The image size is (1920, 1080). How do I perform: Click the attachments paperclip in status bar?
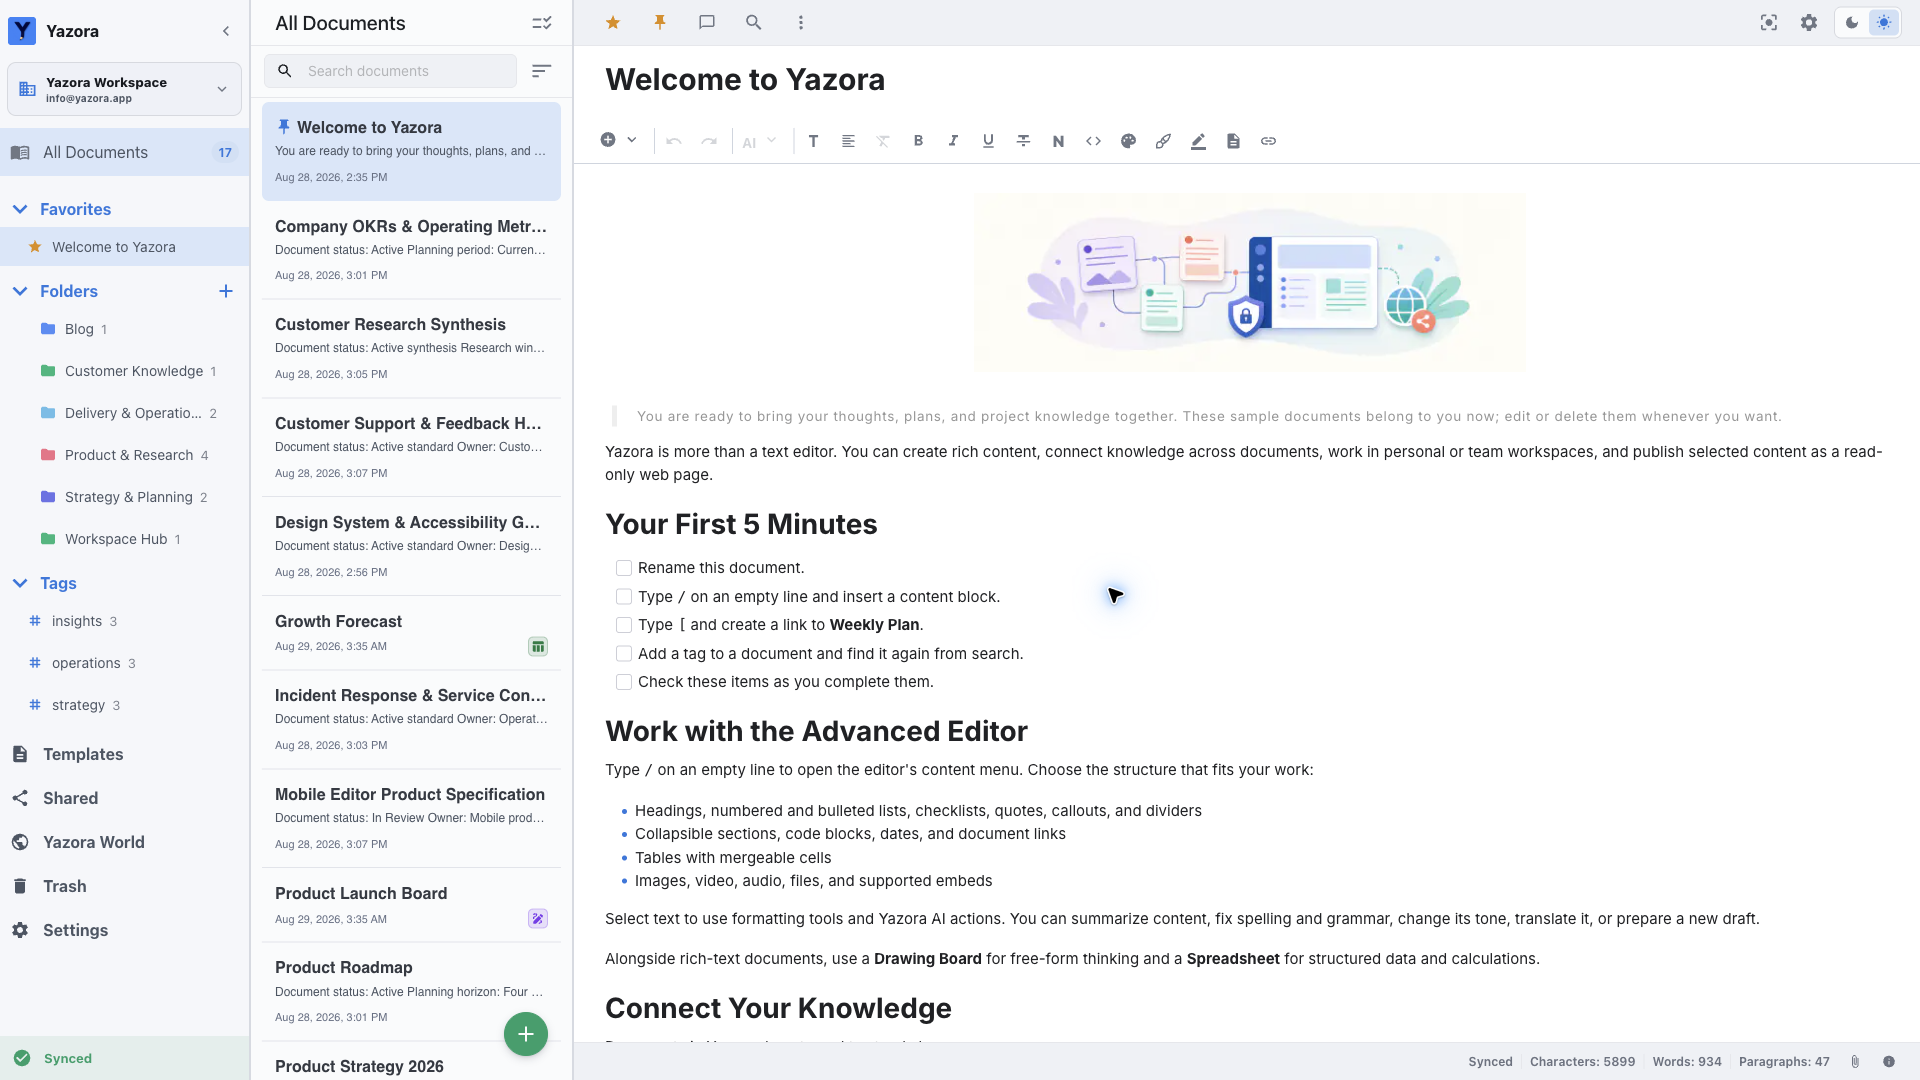[1855, 1062]
